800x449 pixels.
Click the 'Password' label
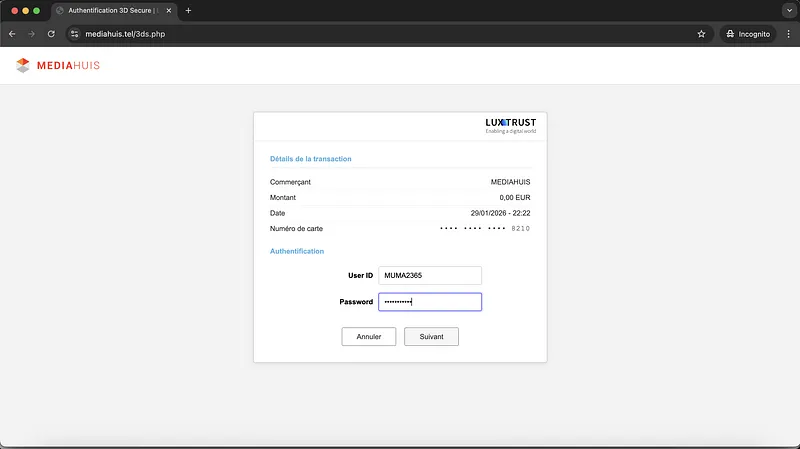pos(356,302)
